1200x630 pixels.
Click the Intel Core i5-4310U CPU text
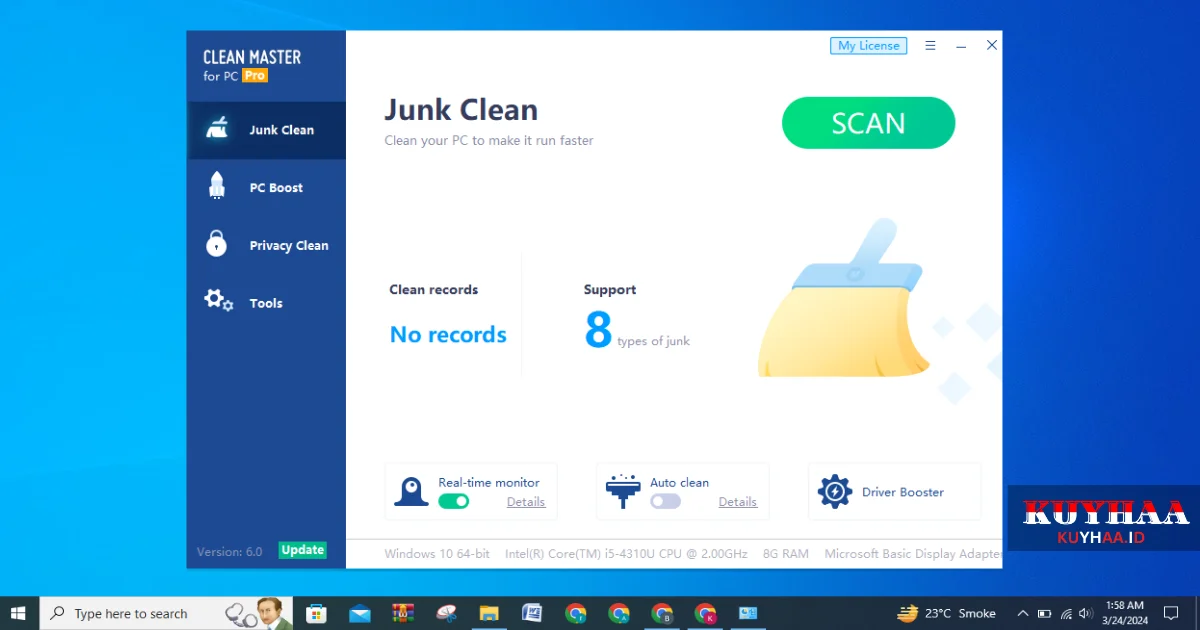point(626,553)
